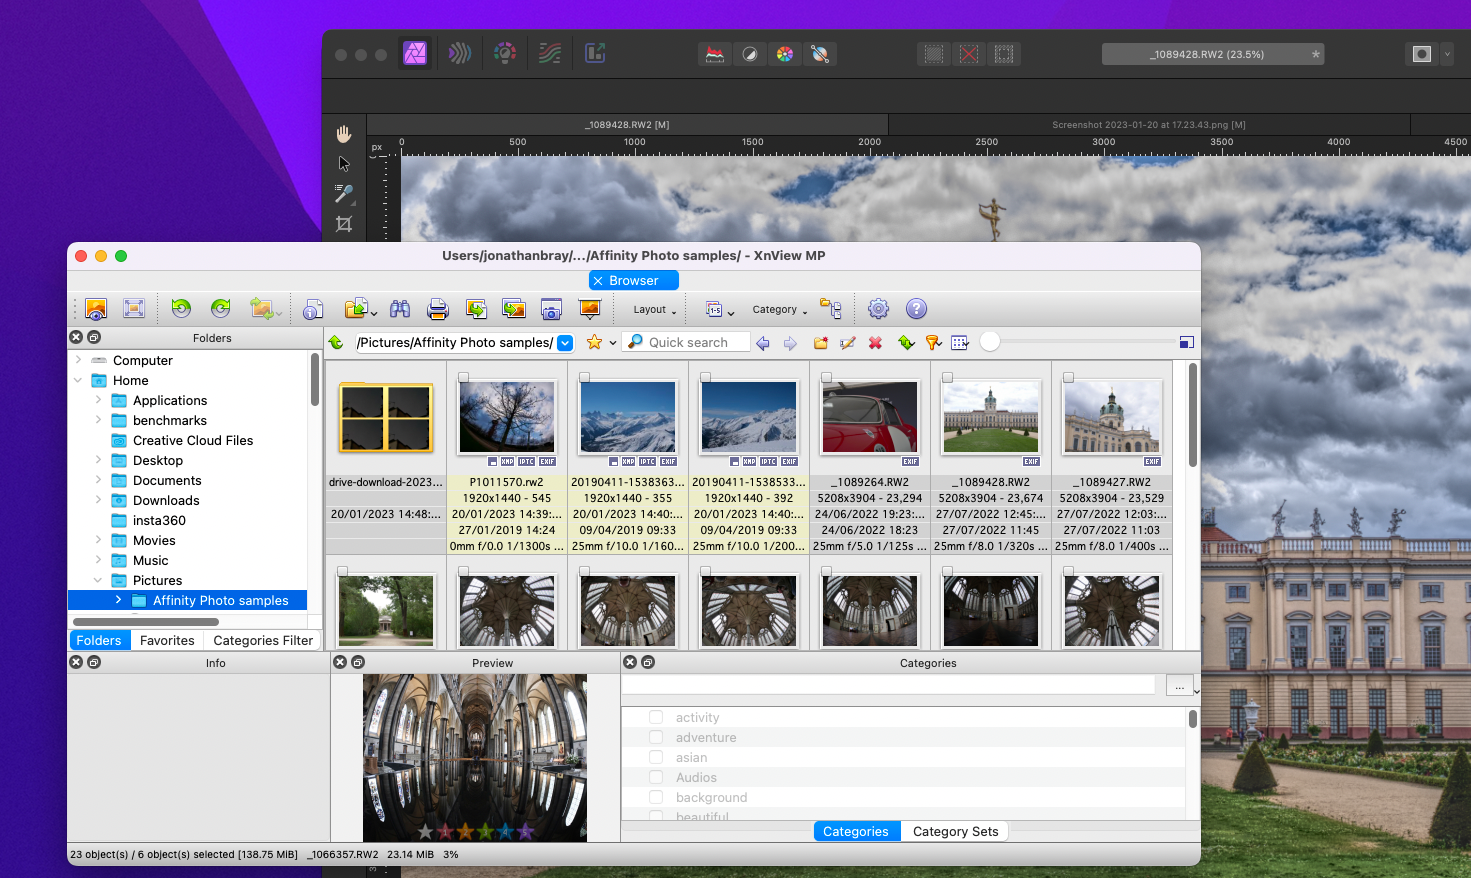Switch to the Favorites tab
1471x878 pixels.
167,640
